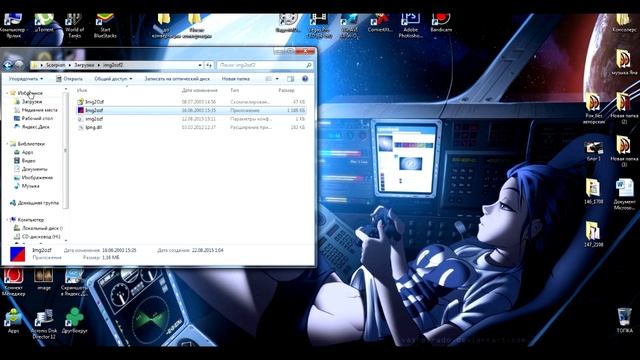Select the Компьютер ярлык desktop icon
640x360 pixels.
point(13,25)
